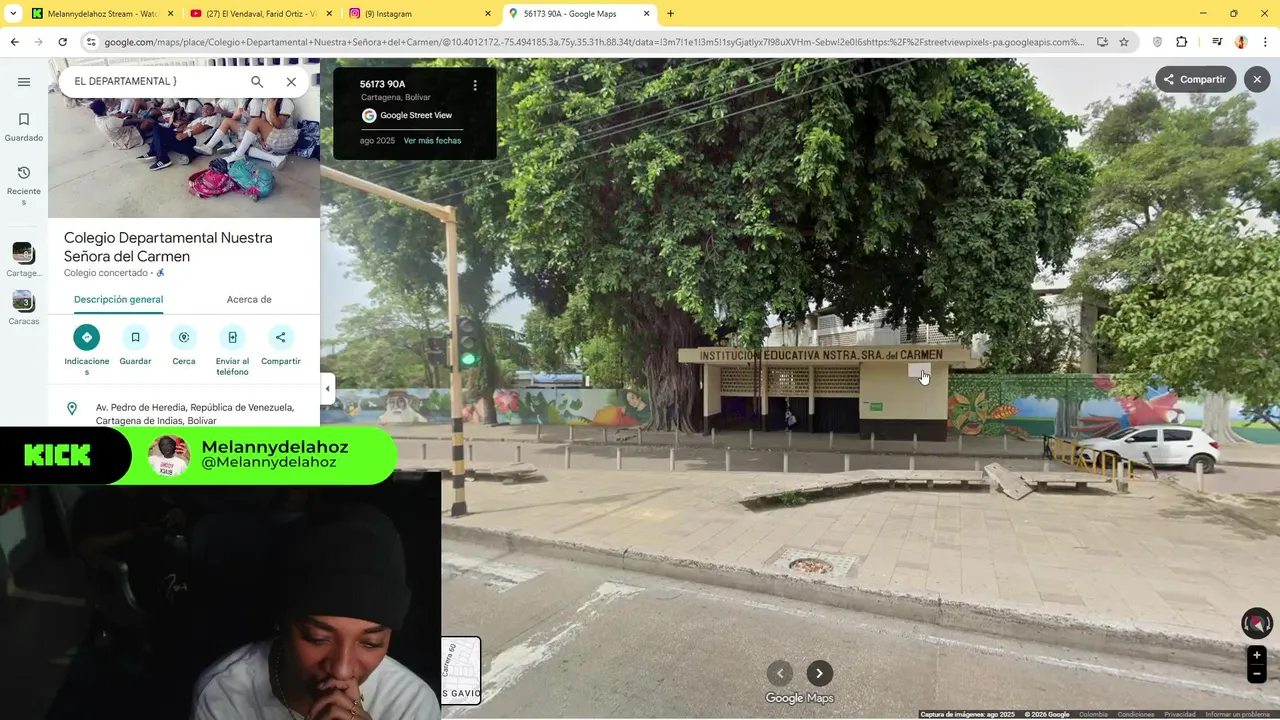
Task: Click Informar un problema link
Action: coord(1238,714)
